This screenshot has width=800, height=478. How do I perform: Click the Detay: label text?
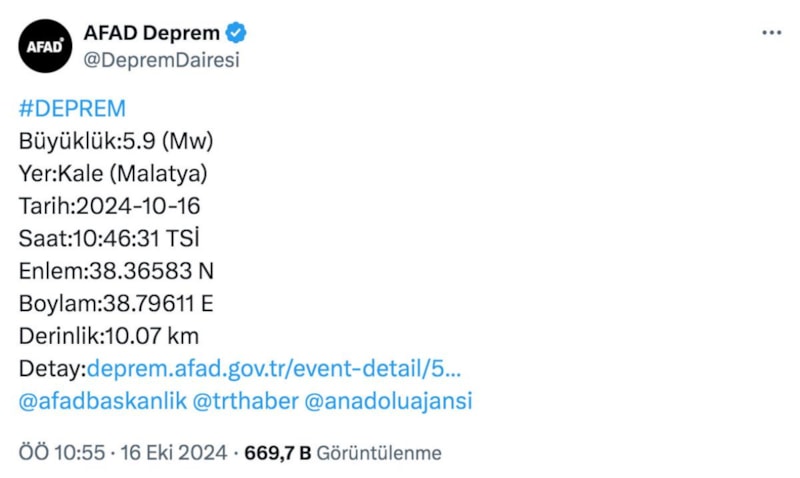52,368
